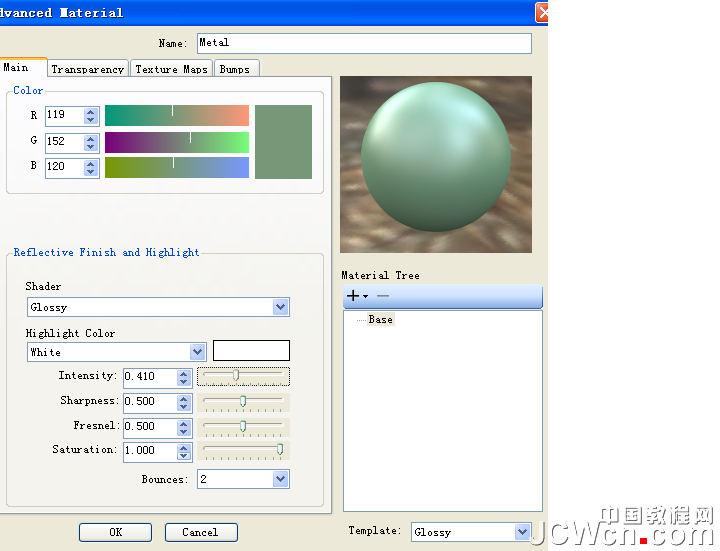The height and width of the screenshot is (551, 720).
Task: Click the Fresnel field 0.500
Action: [151, 427]
